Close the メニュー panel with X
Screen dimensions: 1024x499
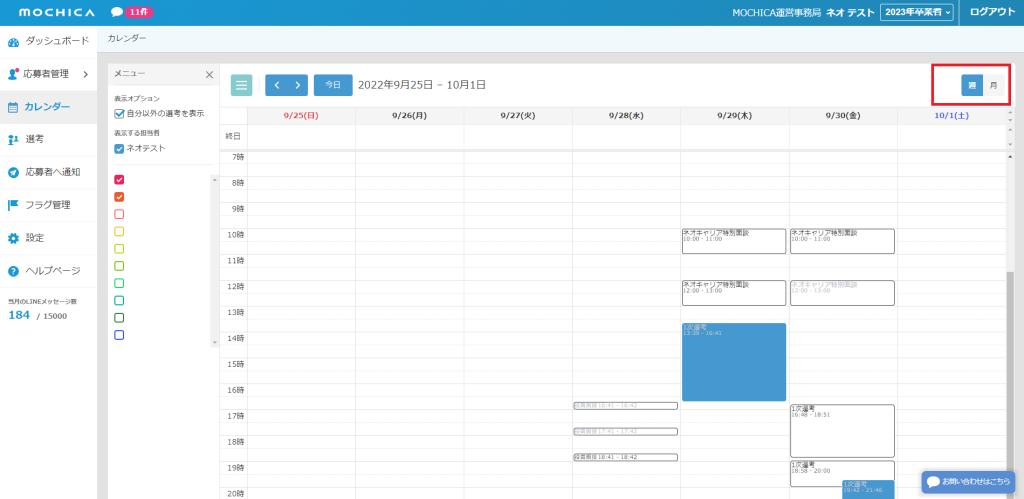(209, 74)
